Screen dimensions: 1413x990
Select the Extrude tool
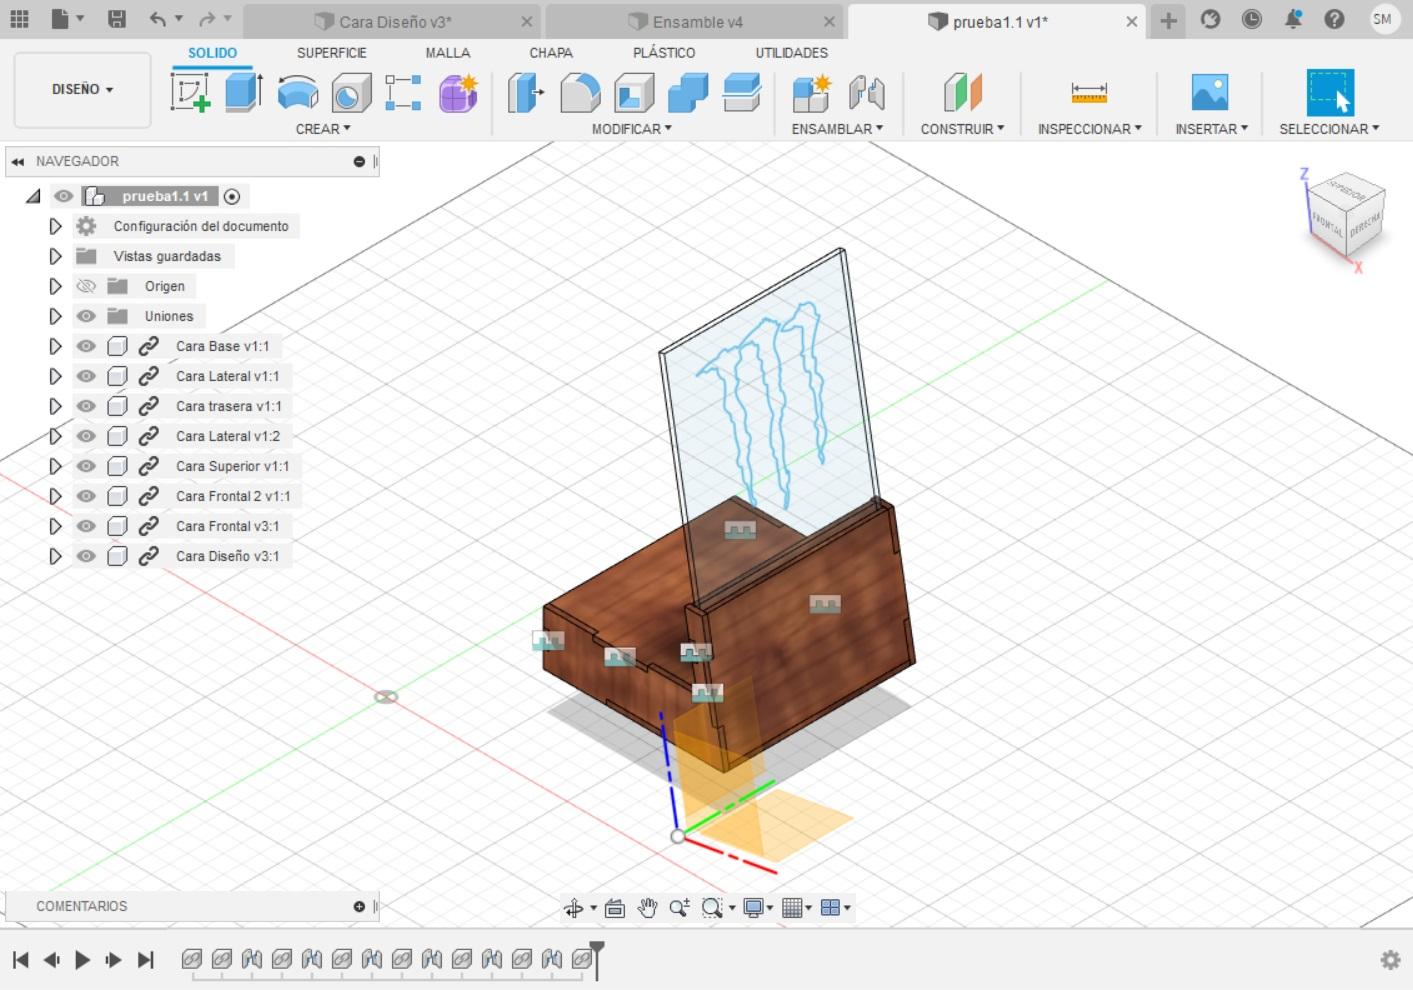tap(243, 93)
